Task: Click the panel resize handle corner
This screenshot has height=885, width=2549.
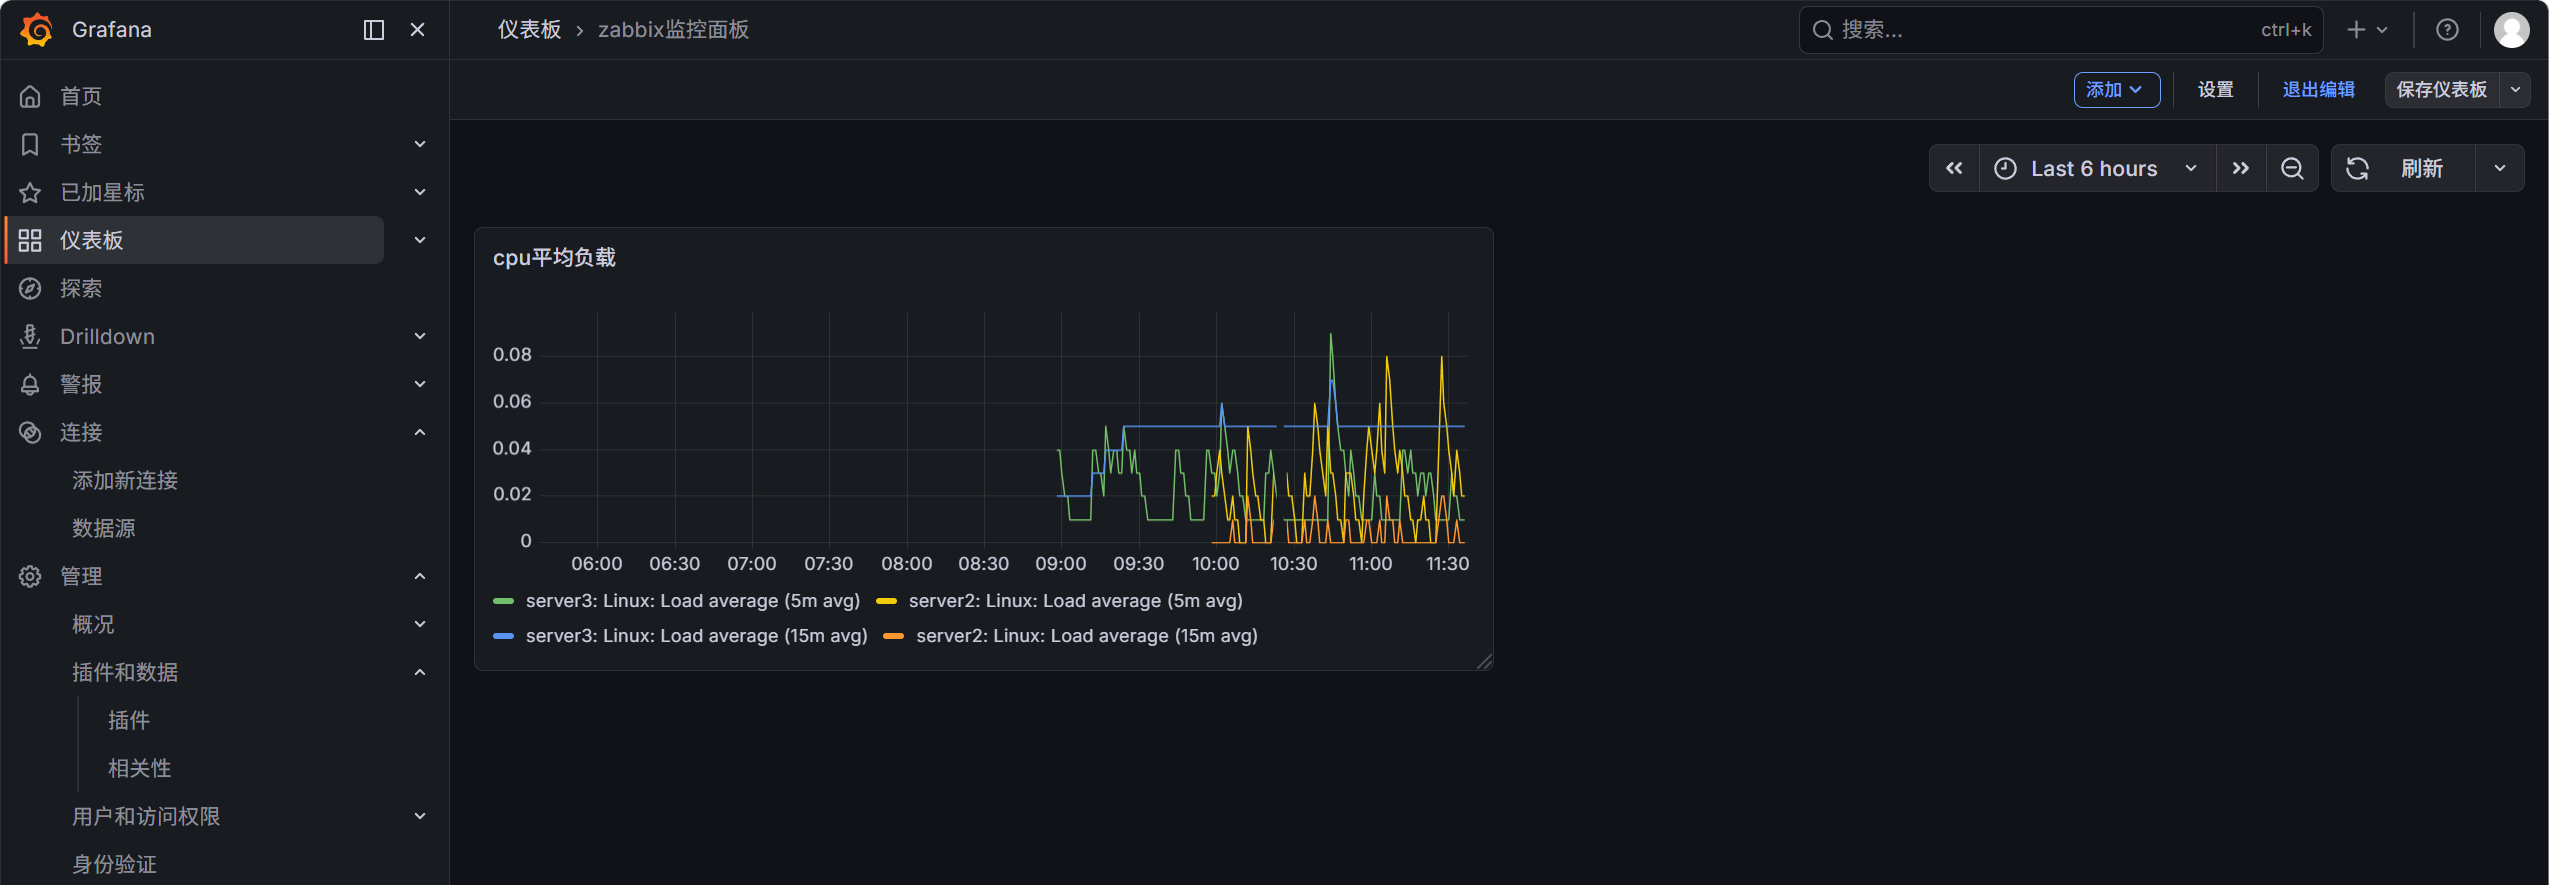Action: click(1485, 662)
